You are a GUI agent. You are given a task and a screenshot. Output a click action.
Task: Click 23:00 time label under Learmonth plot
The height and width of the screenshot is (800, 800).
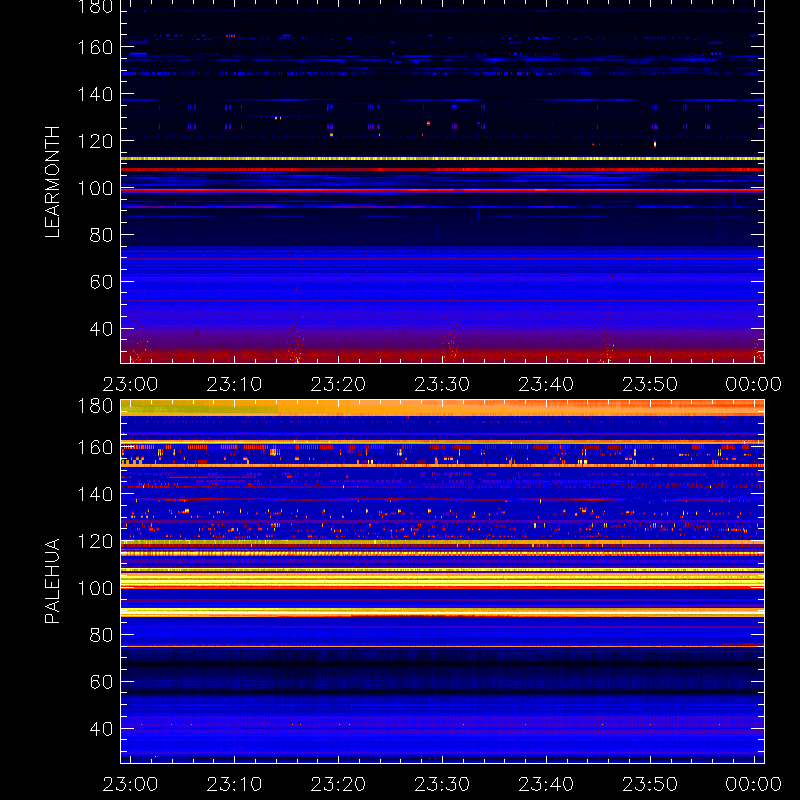pos(131,384)
